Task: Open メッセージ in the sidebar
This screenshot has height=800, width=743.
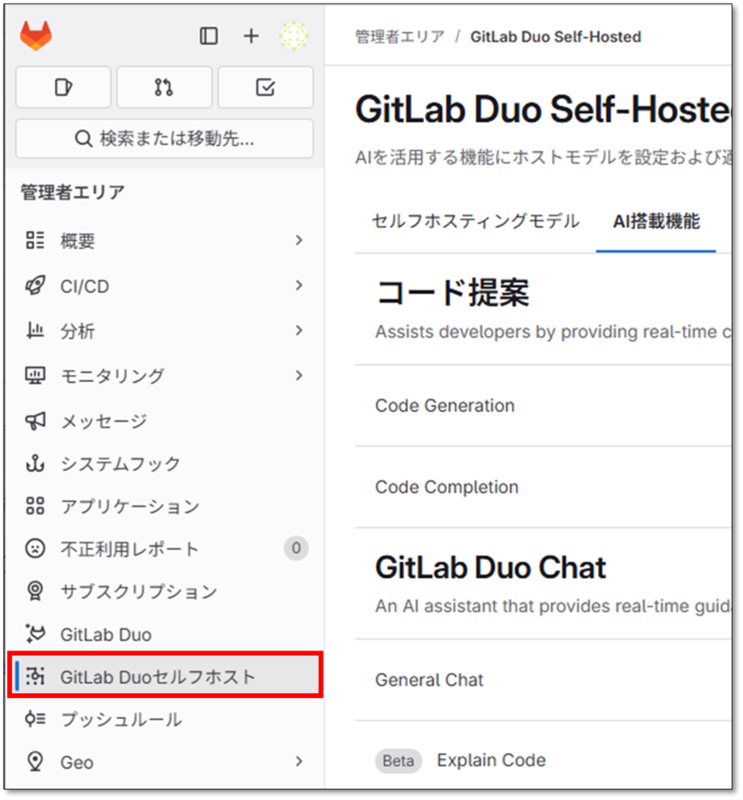Action: pos(164,421)
